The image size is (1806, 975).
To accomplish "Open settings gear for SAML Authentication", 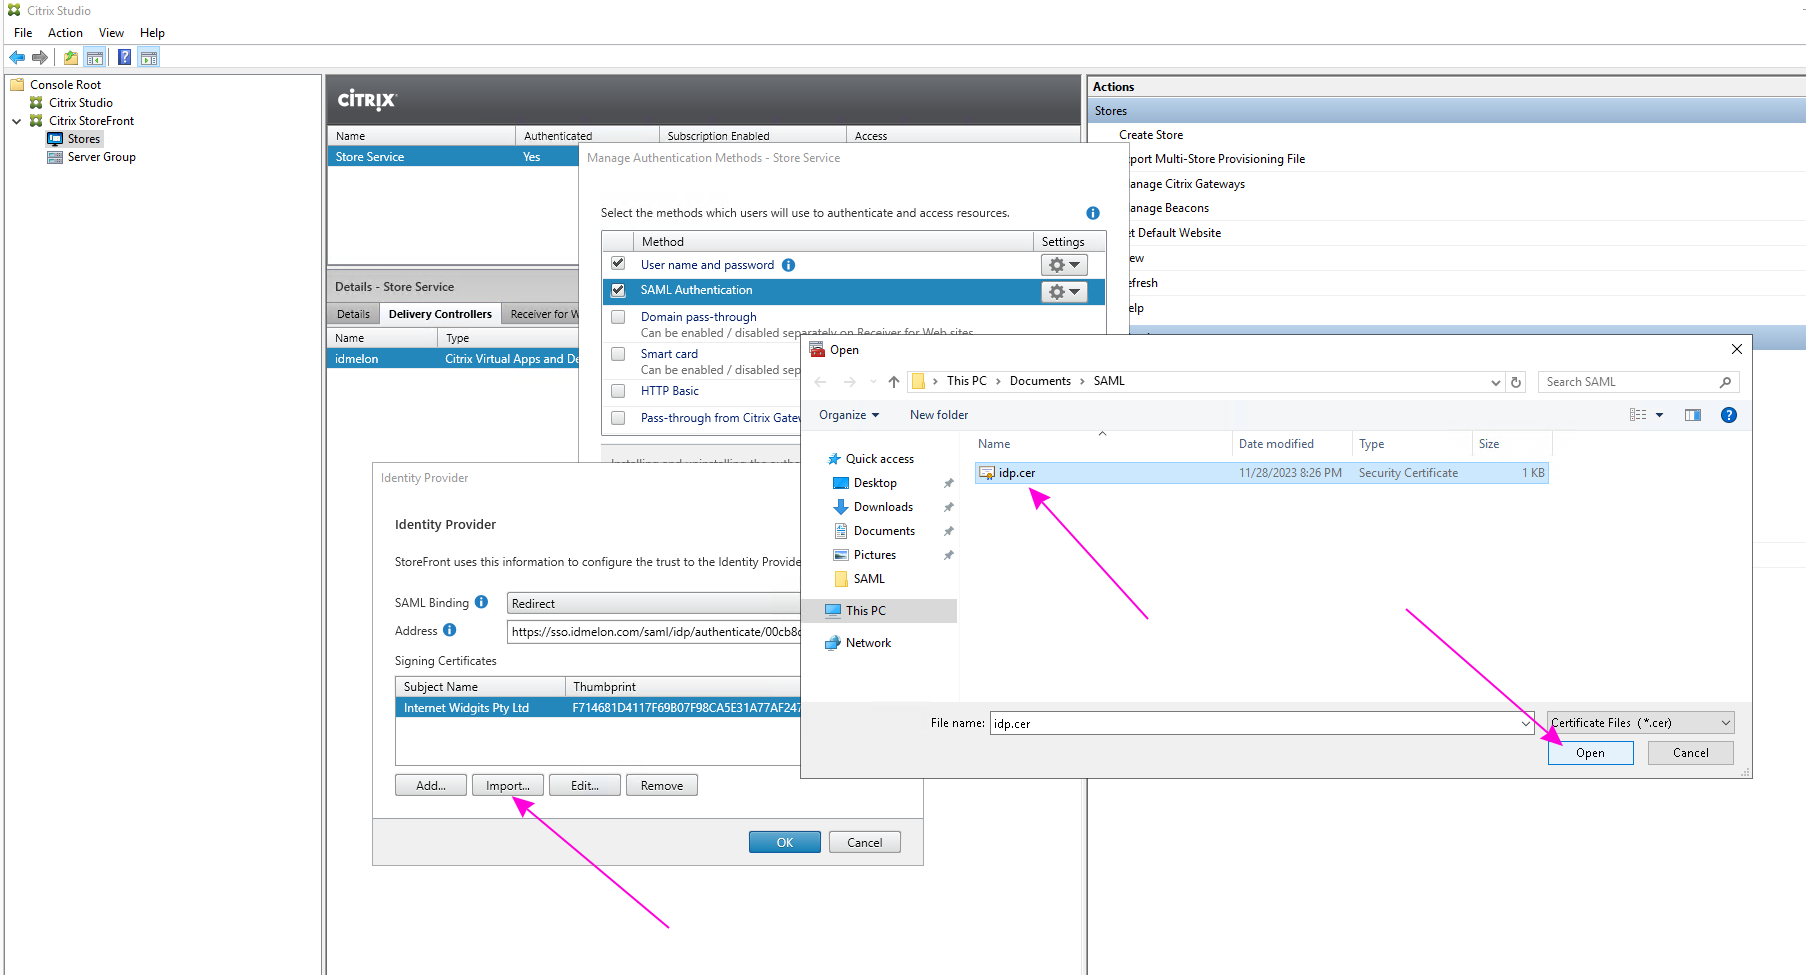I will [x=1064, y=292].
